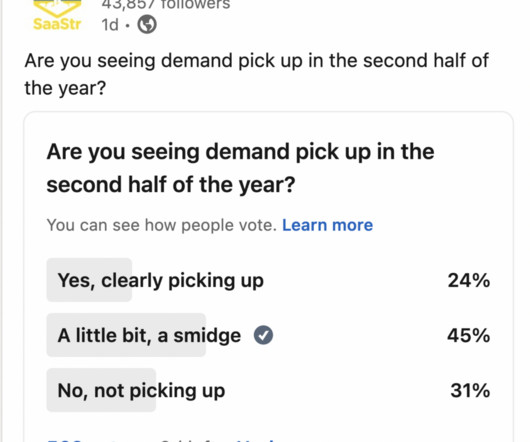Click the globe public-visibility icon

(147, 24)
